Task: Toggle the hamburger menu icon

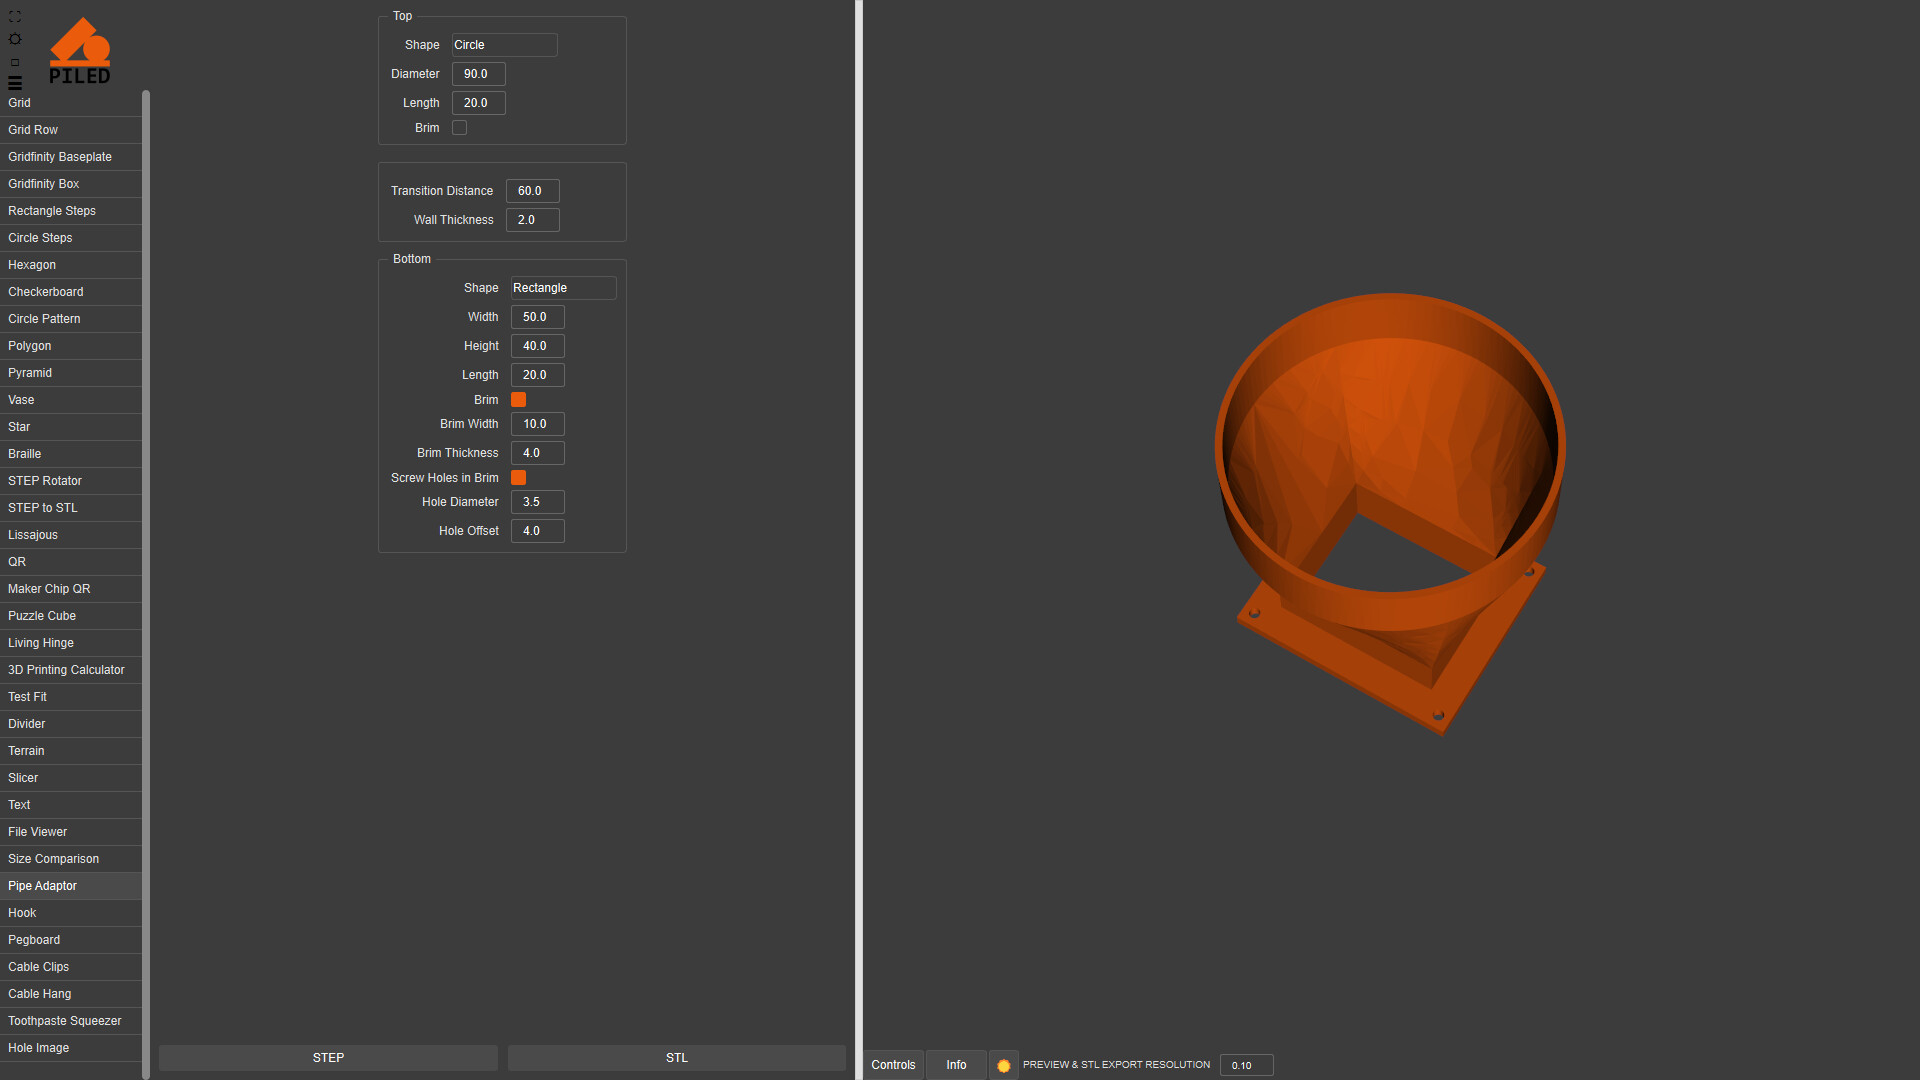Action: coord(15,83)
